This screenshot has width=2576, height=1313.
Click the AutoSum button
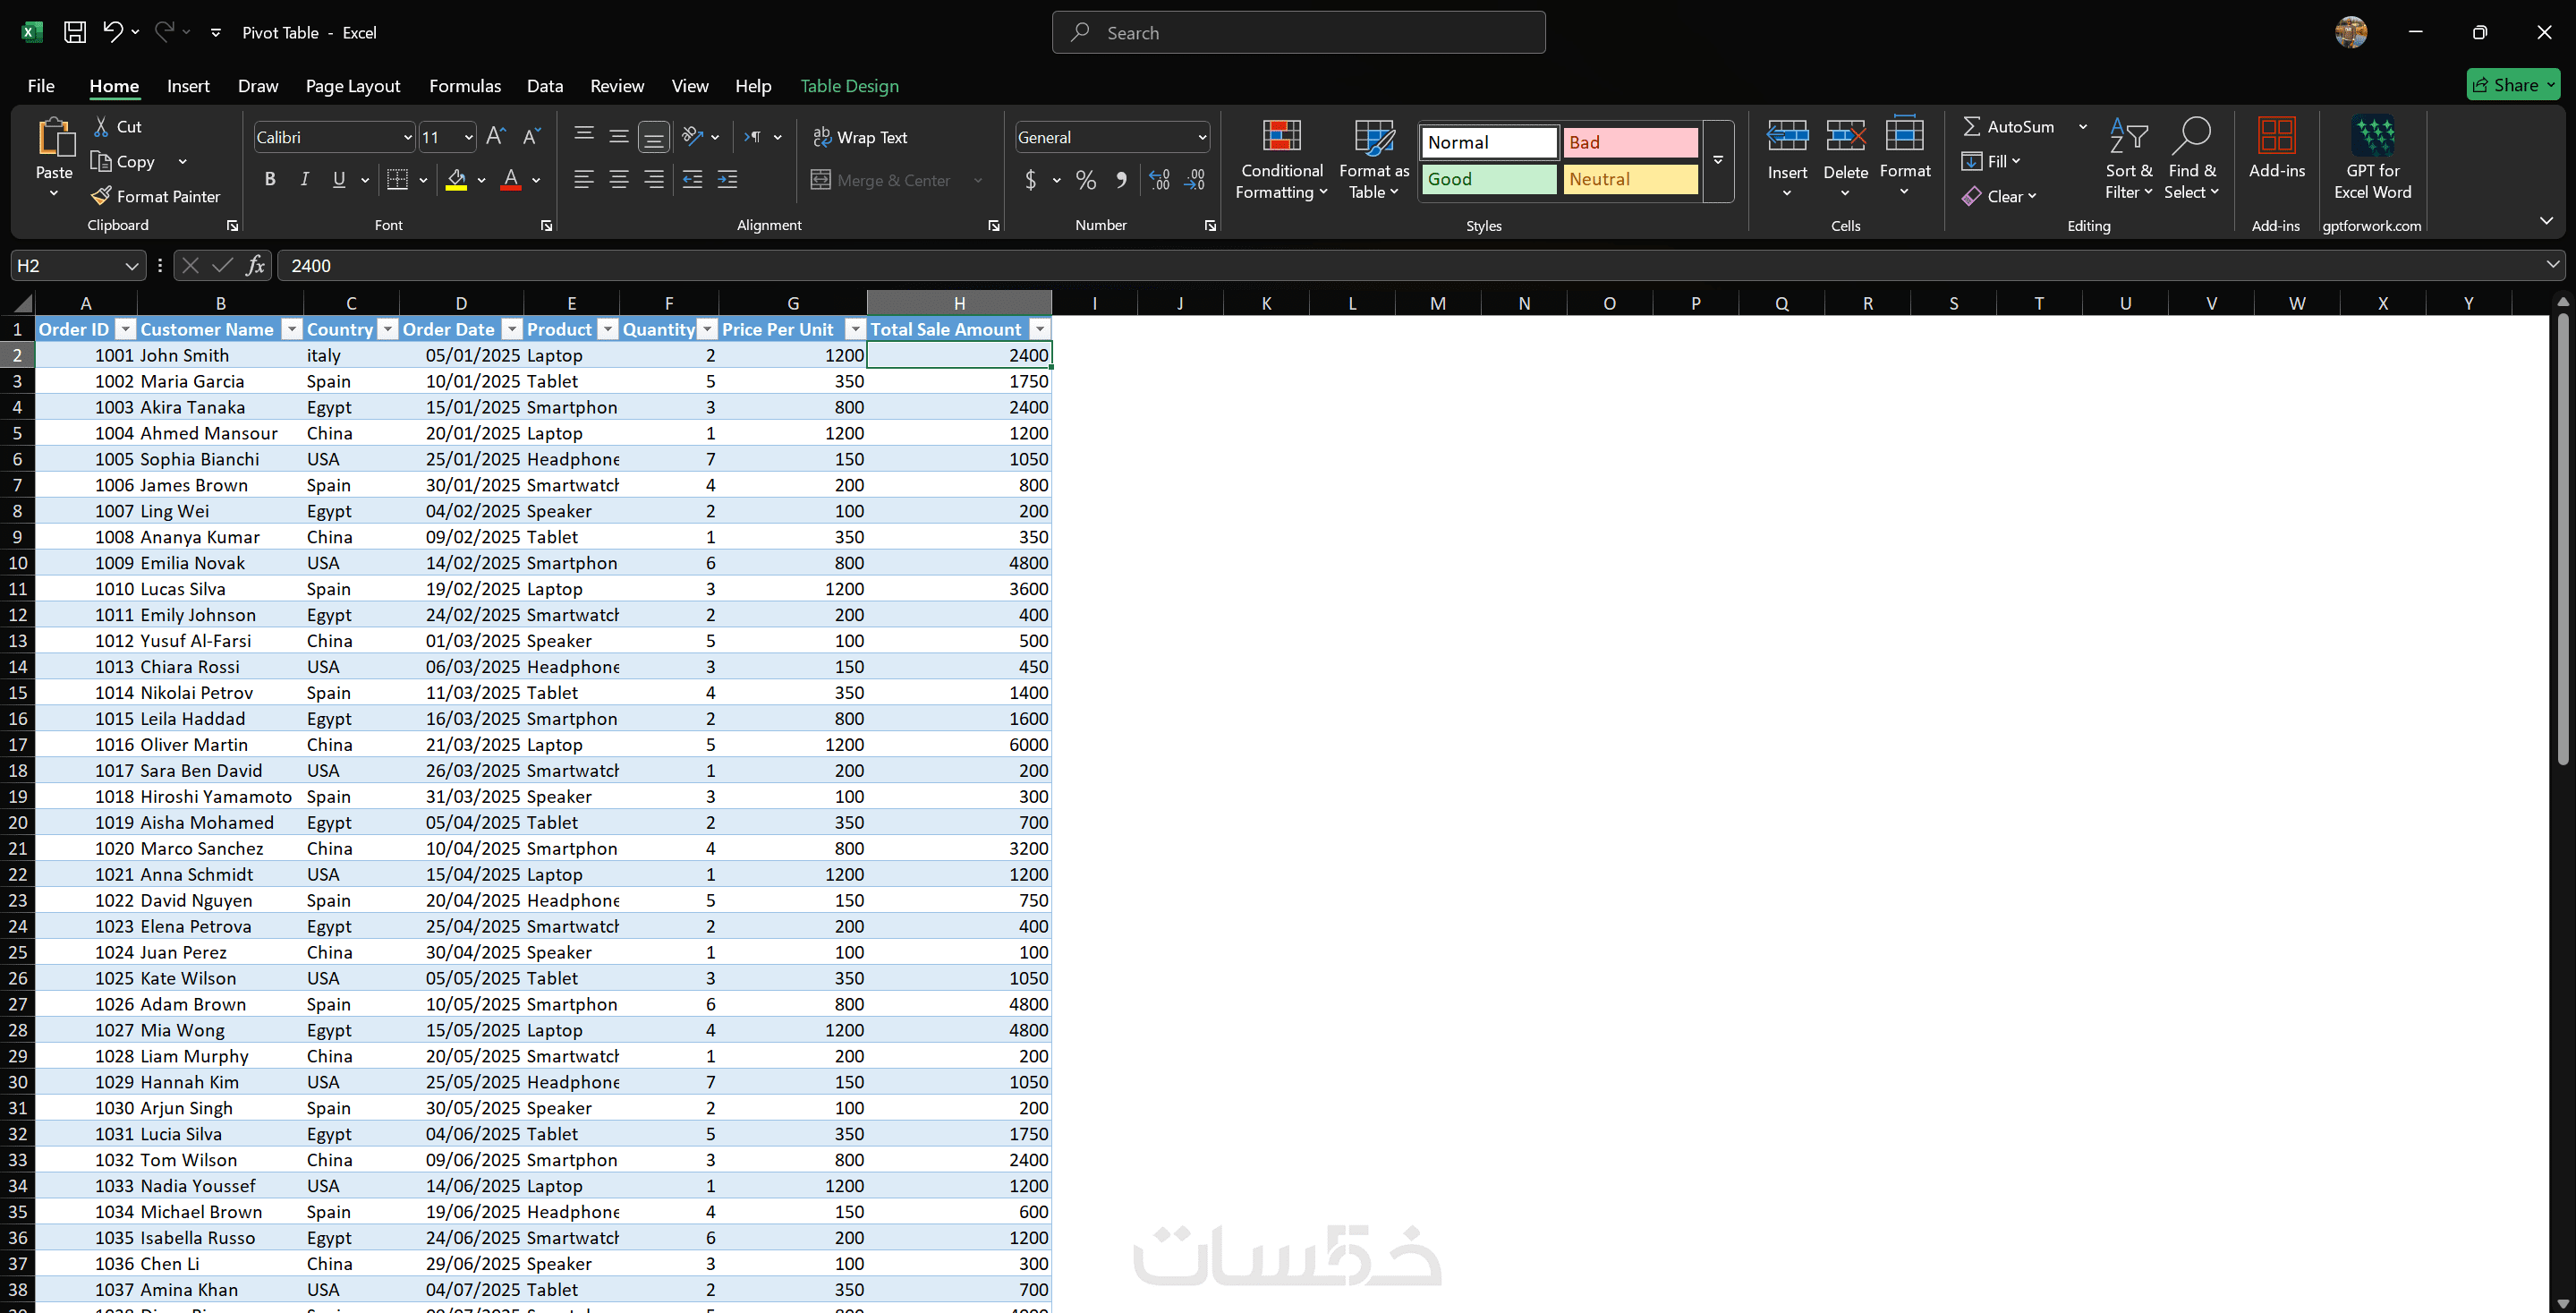pyautogui.click(x=2008, y=126)
